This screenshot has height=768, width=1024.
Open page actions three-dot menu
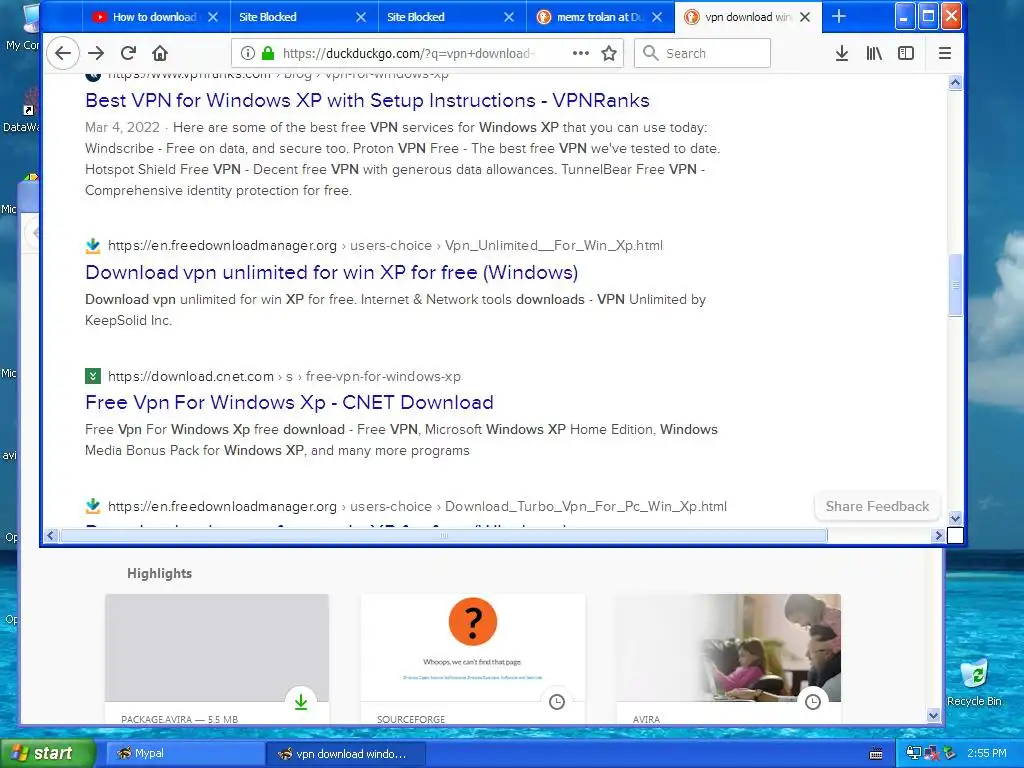coord(581,54)
